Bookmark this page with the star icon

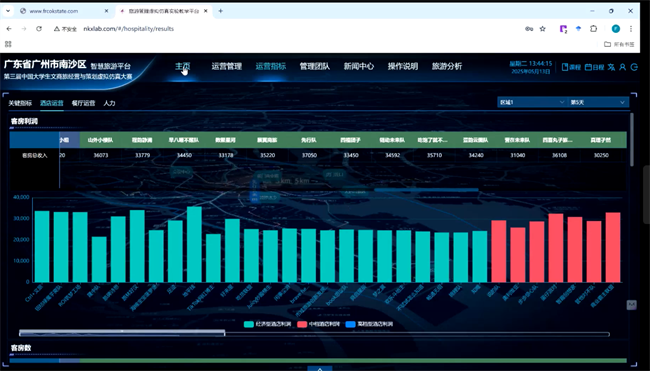(542, 29)
